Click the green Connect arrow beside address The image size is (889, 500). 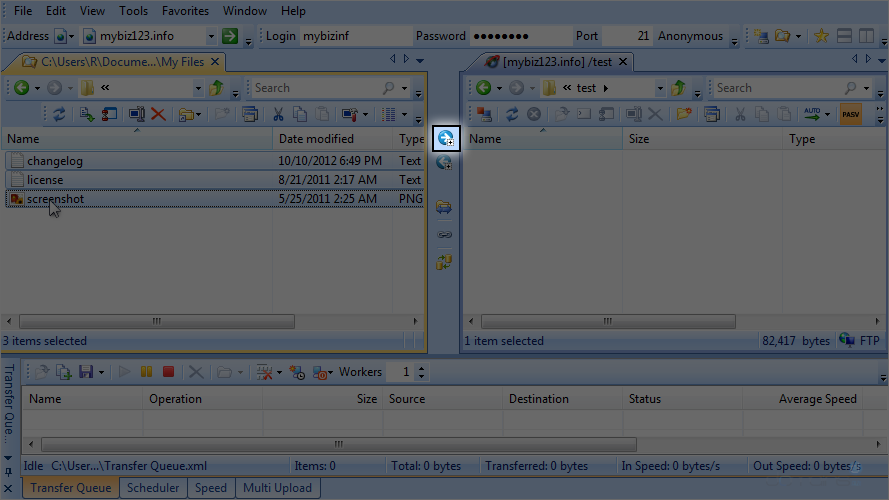pos(230,36)
